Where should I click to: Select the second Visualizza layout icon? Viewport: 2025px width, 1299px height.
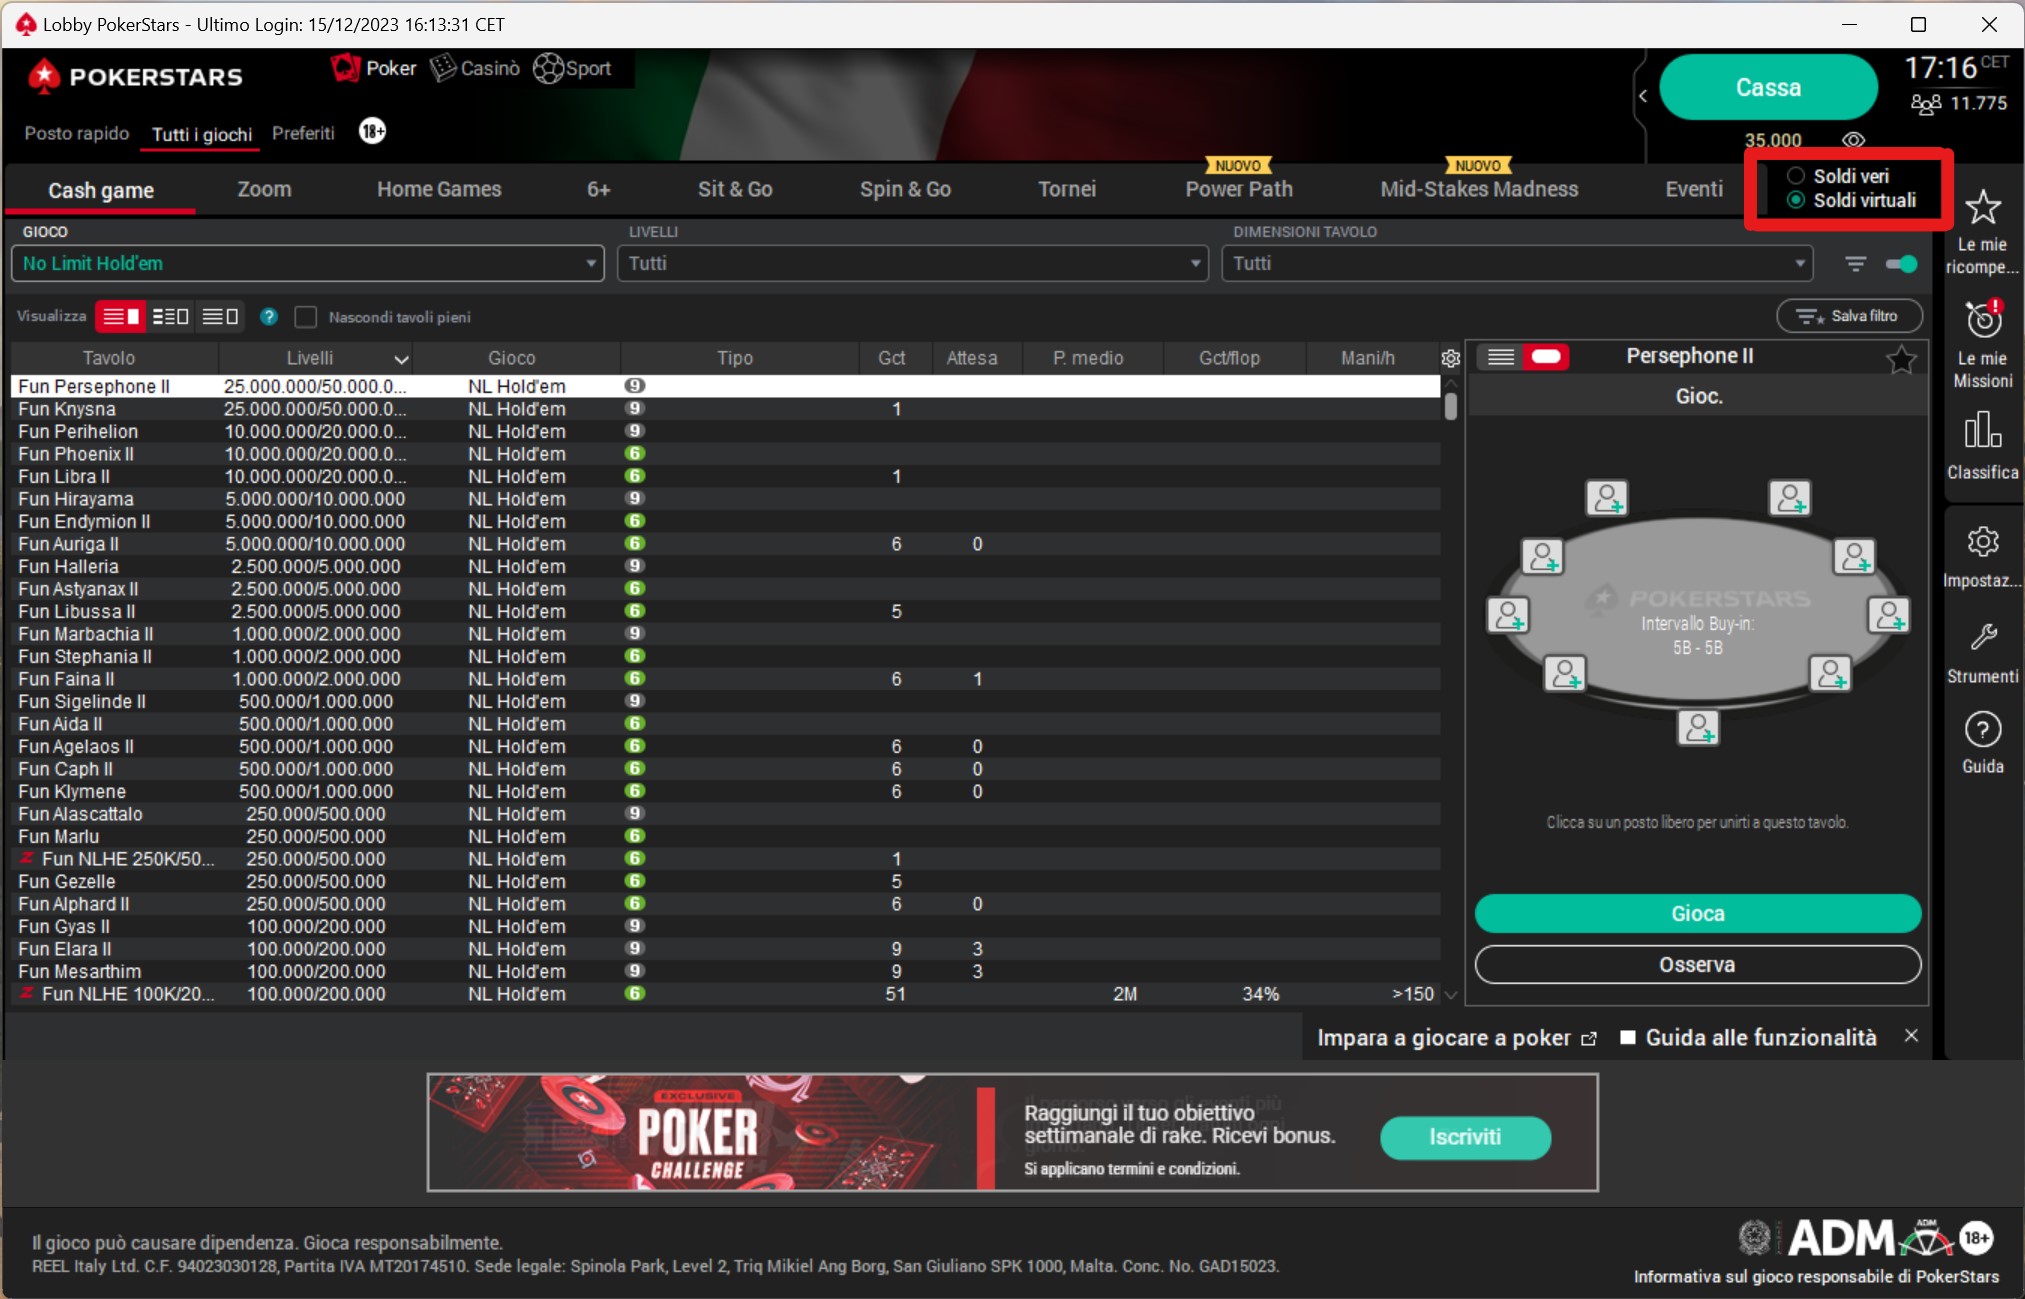pyautogui.click(x=170, y=316)
